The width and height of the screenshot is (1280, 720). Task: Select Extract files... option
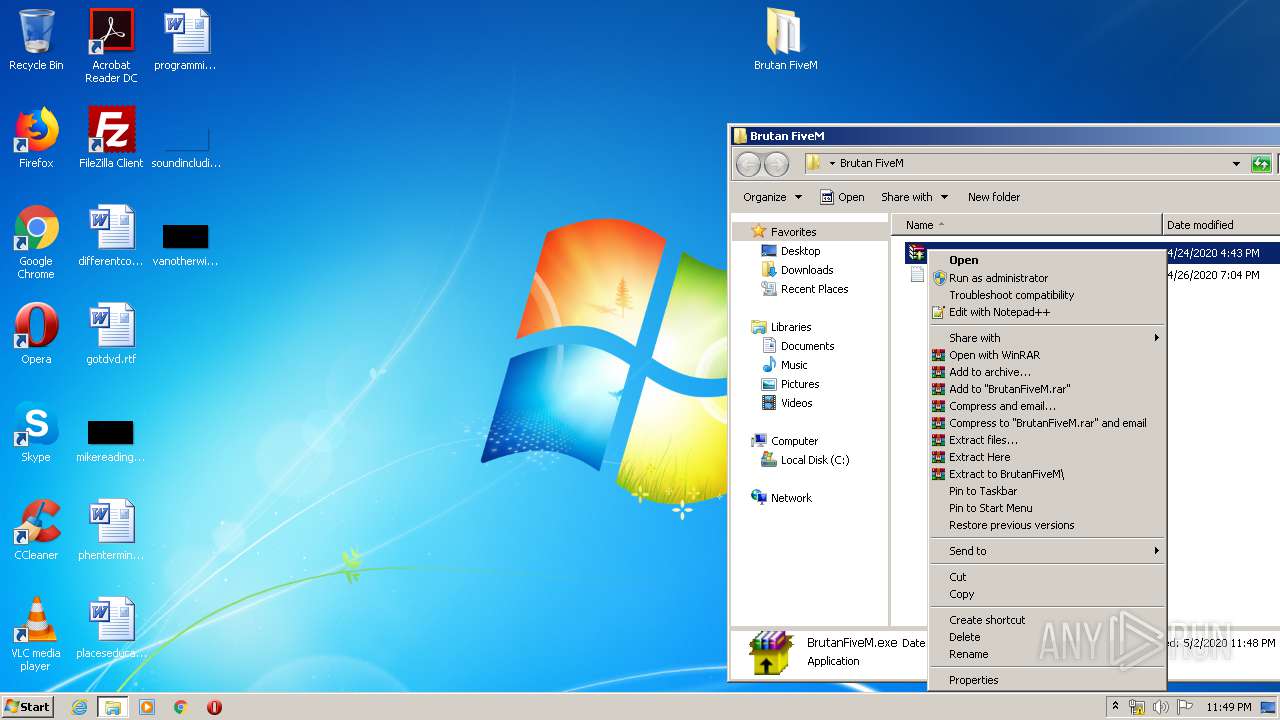click(x=1047, y=440)
